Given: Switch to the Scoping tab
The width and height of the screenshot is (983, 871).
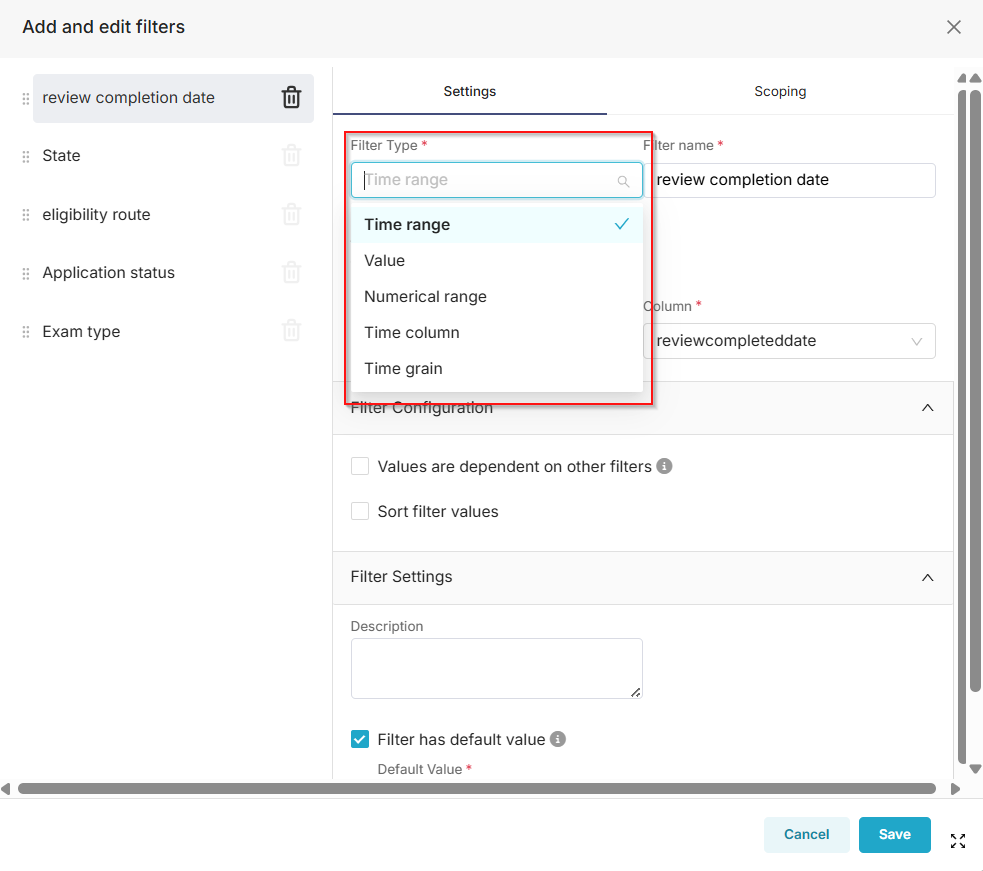Looking at the screenshot, I should click(780, 91).
